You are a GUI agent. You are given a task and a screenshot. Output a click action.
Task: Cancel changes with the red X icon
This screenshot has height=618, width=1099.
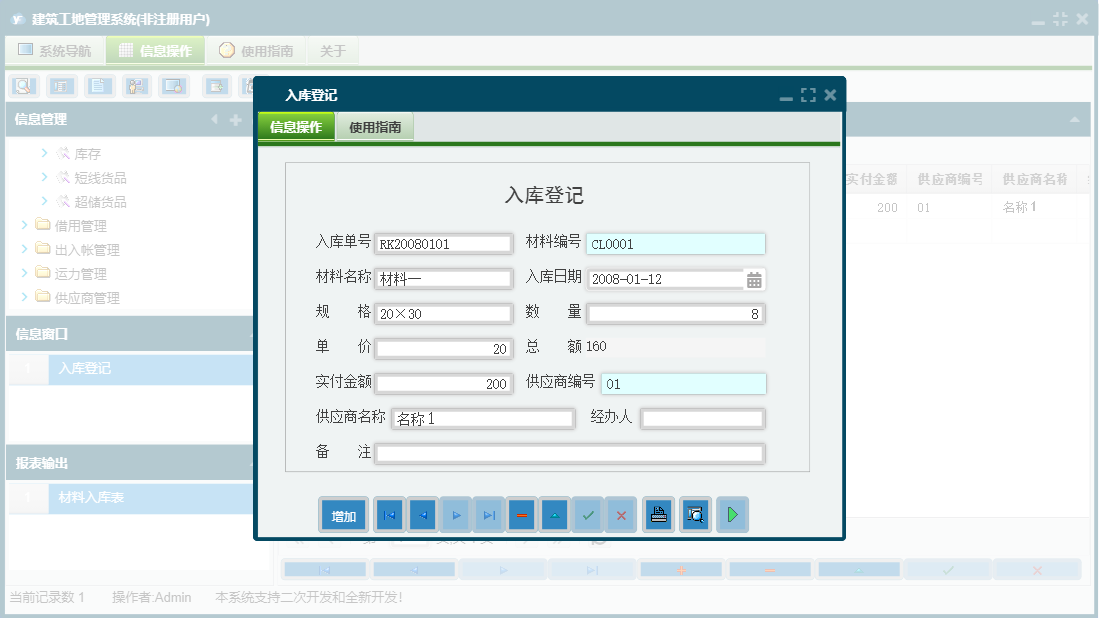pos(622,514)
